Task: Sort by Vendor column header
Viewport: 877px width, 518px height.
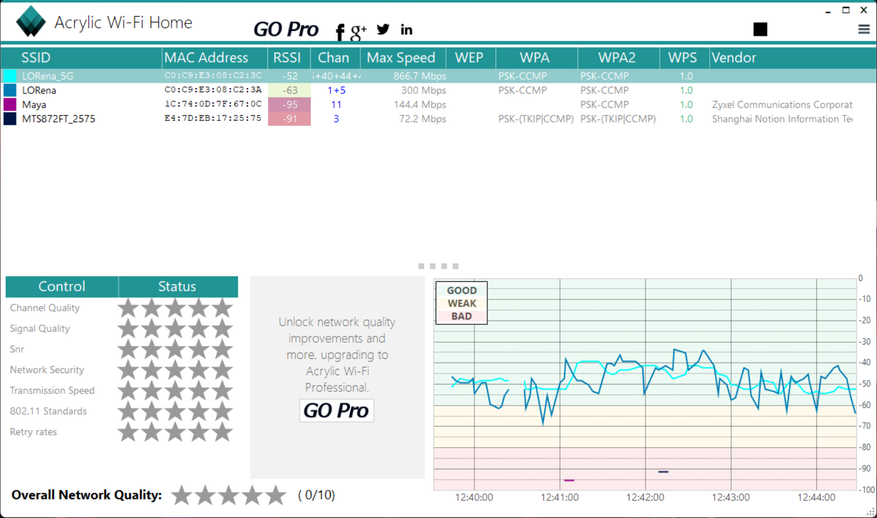Action: point(793,58)
